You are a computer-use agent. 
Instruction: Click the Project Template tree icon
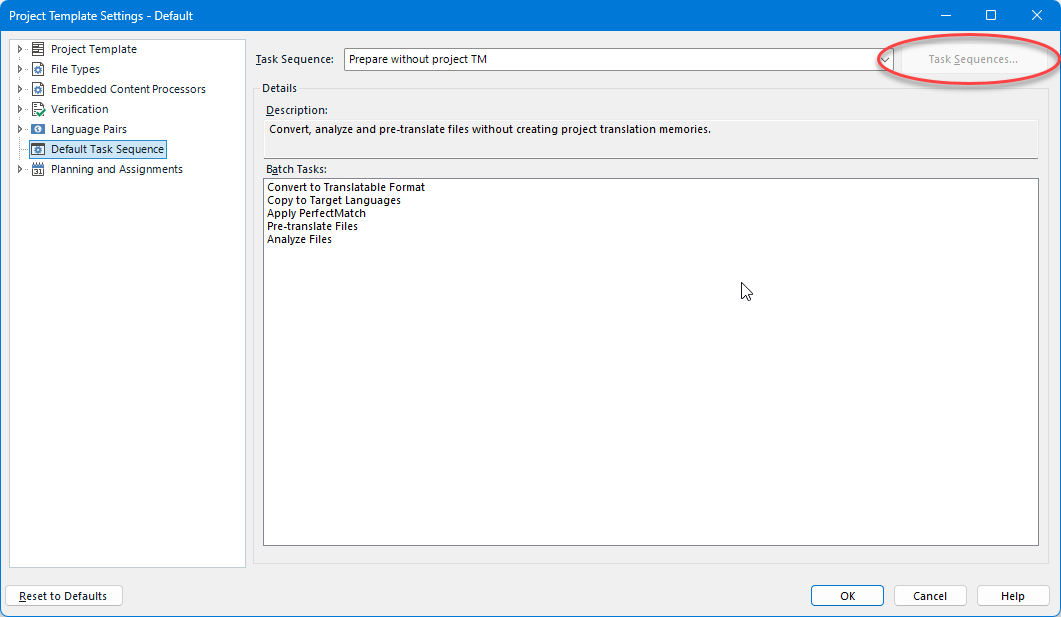[x=38, y=49]
